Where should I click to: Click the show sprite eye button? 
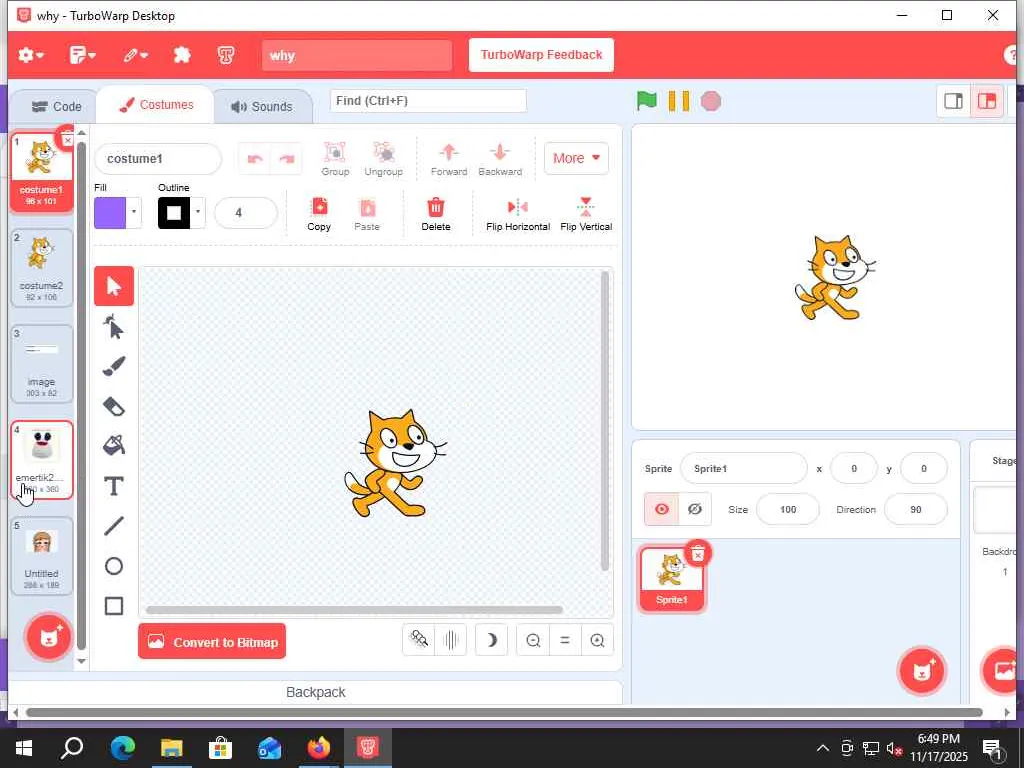[662, 509]
